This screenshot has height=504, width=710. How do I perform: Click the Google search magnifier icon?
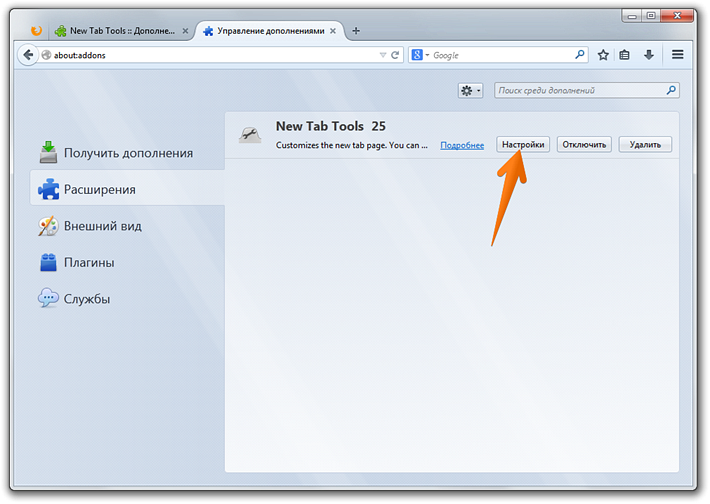[x=580, y=55]
